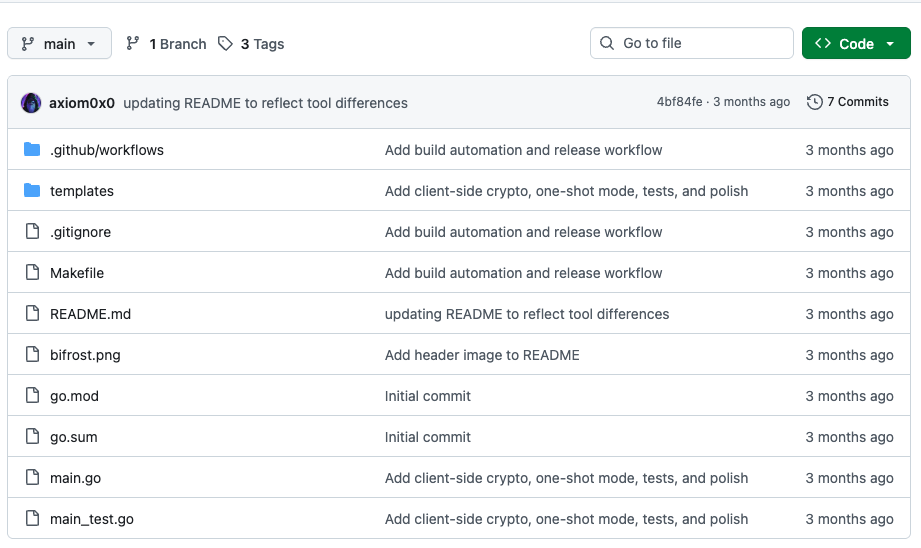Click '3 months ago' in the bifrost.png row
The height and width of the screenshot is (548, 921).
point(849,355)
